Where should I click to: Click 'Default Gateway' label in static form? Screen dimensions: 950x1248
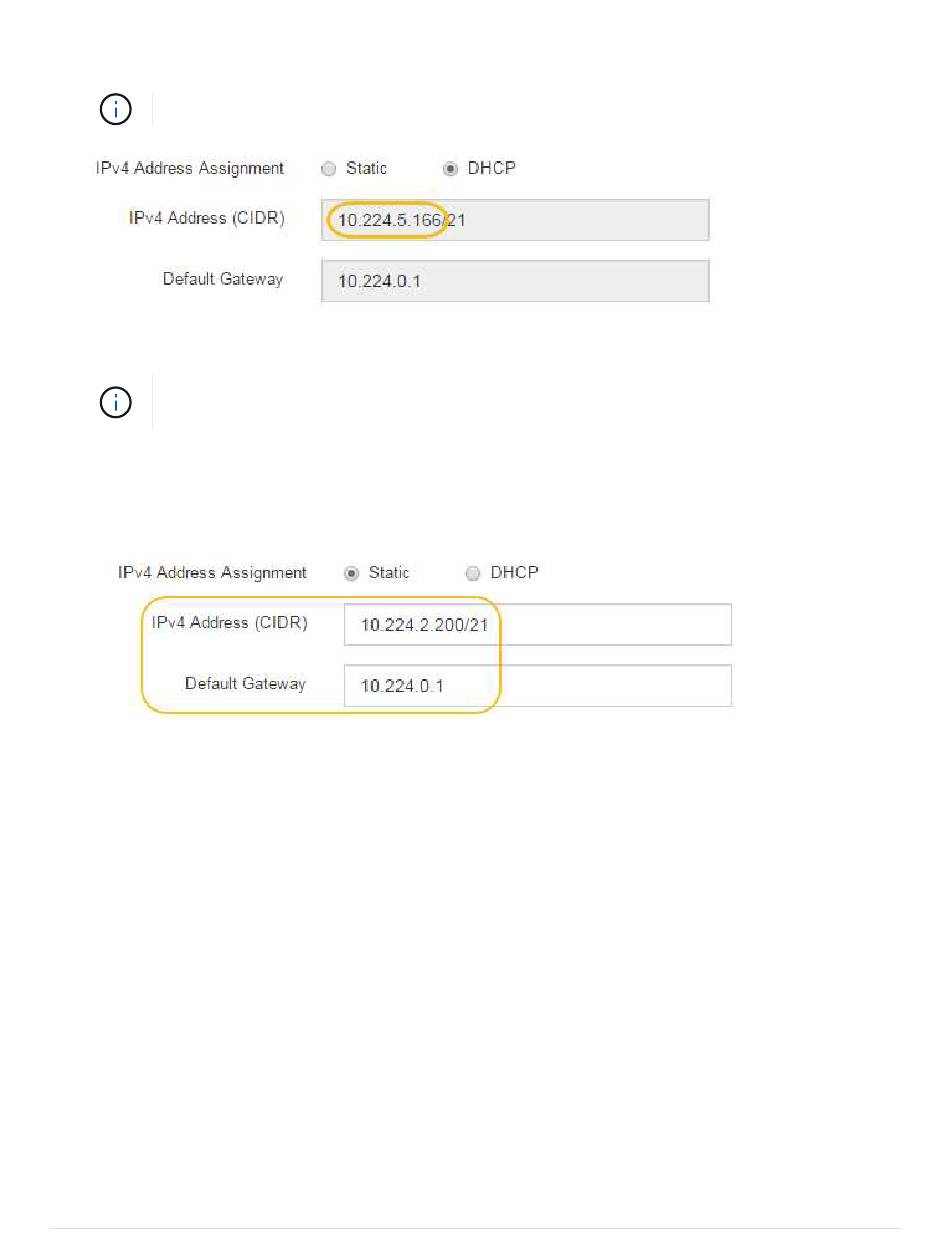pyautogui.click(x=246, y=684)
